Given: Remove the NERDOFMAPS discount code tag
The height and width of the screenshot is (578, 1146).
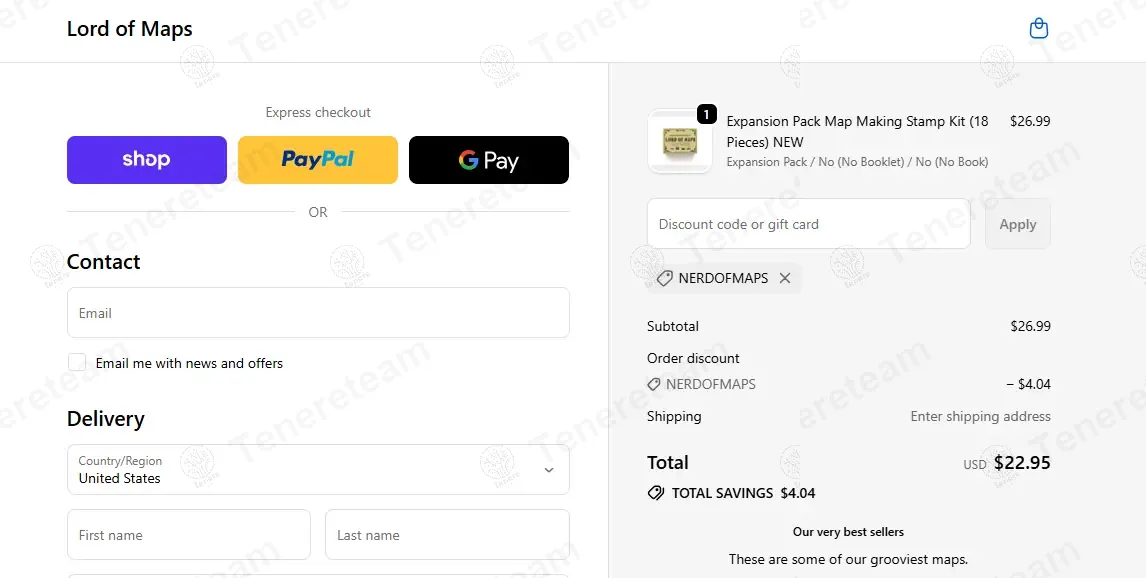Looking at the screenshot, I should (784, 278).
